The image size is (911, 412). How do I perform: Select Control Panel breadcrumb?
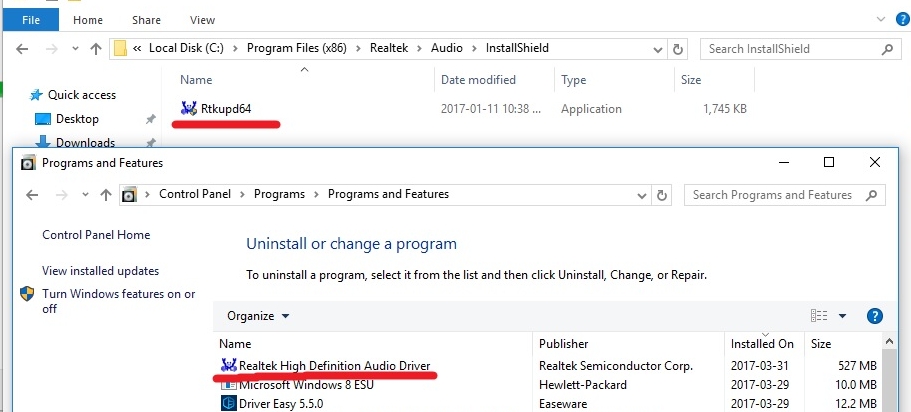(195, 194)
